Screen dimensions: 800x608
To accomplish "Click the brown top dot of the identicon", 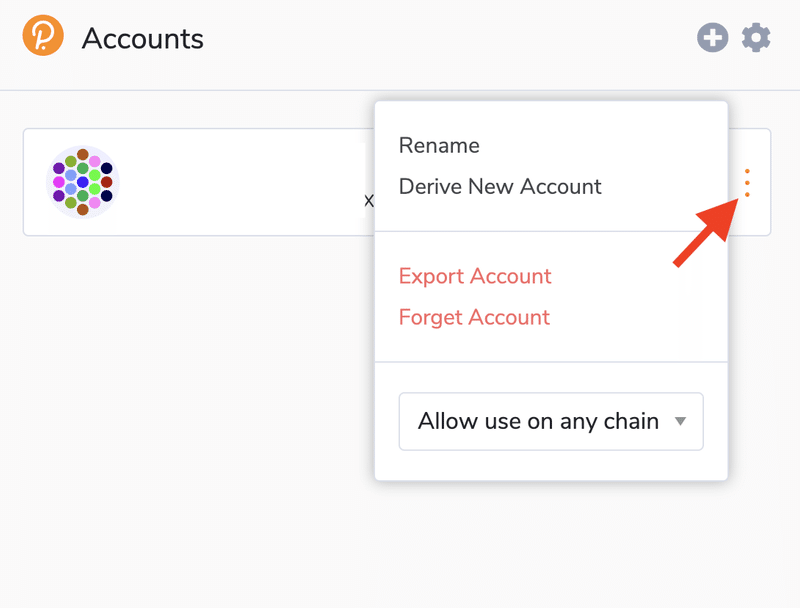I will click(83, 155).
